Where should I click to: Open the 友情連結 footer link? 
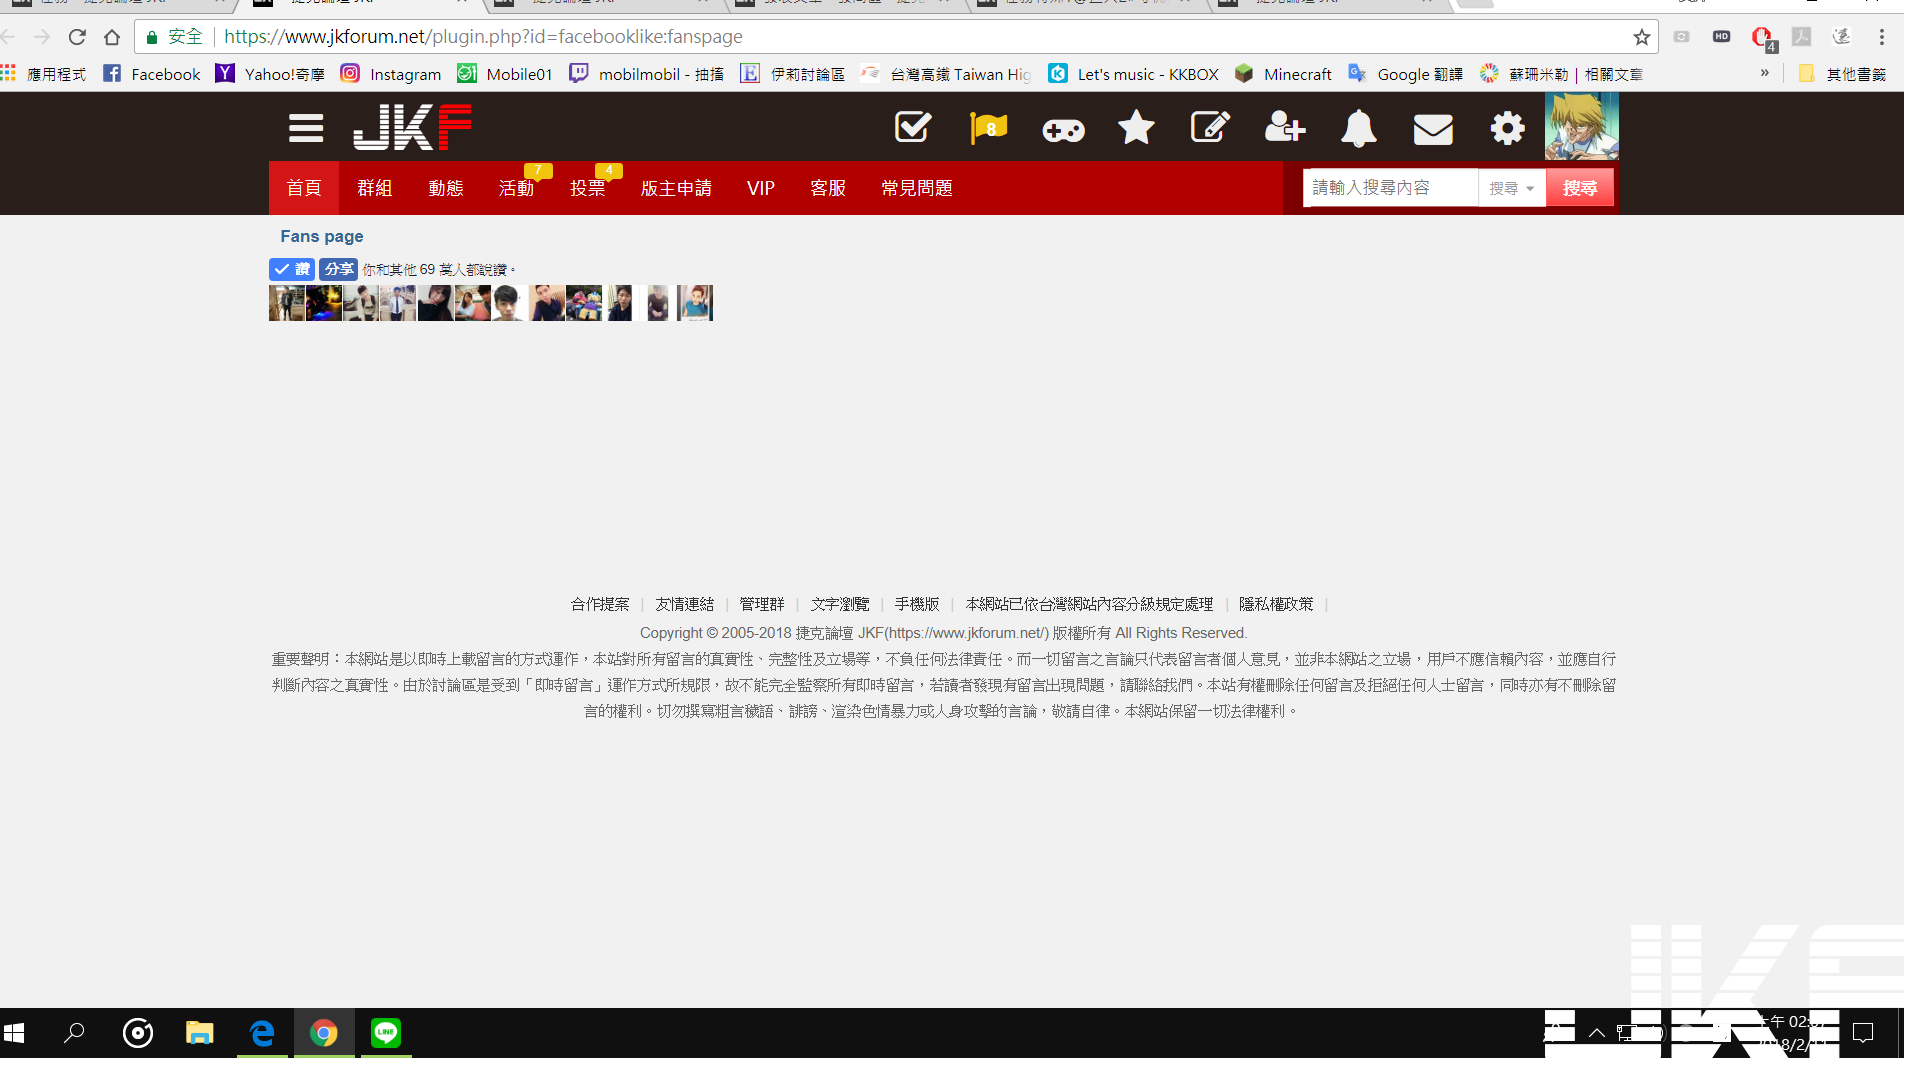tap(685, 604)
